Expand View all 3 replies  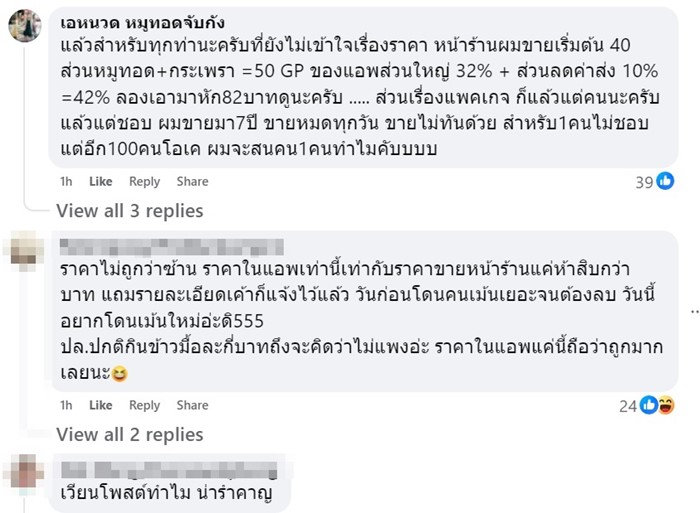[x=129, y=211]
